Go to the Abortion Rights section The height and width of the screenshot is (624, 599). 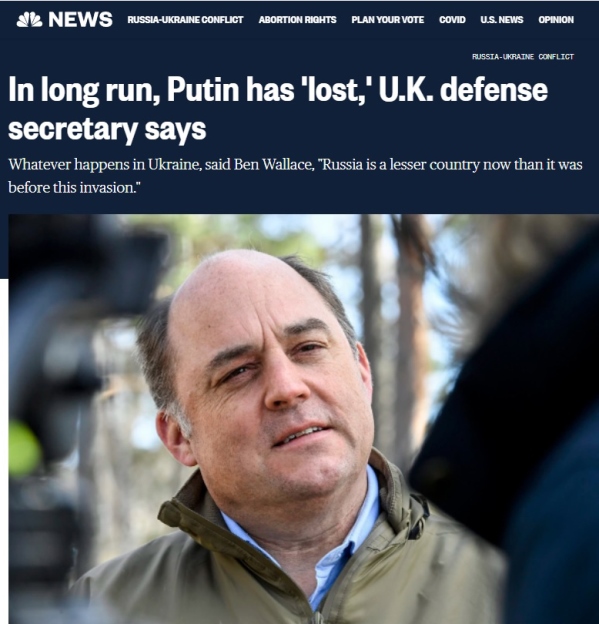pyautogui.click(x=297, y=20)
